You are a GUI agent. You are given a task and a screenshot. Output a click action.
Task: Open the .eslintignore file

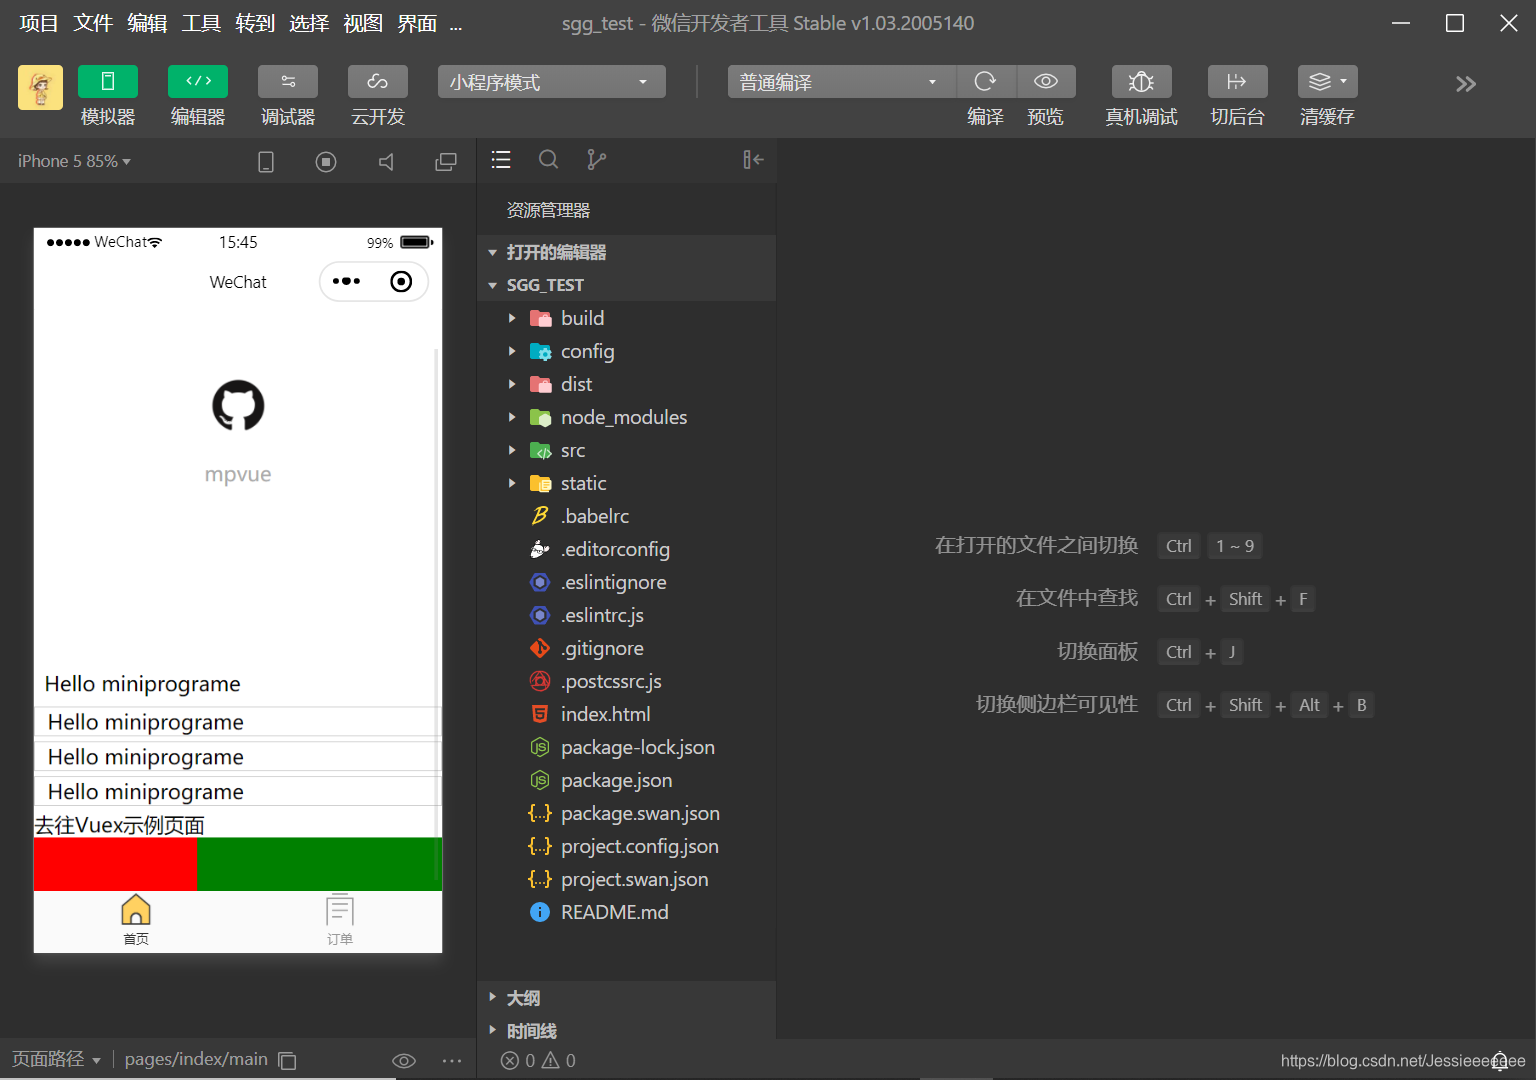pyautogui.click(x=627, y=582)
